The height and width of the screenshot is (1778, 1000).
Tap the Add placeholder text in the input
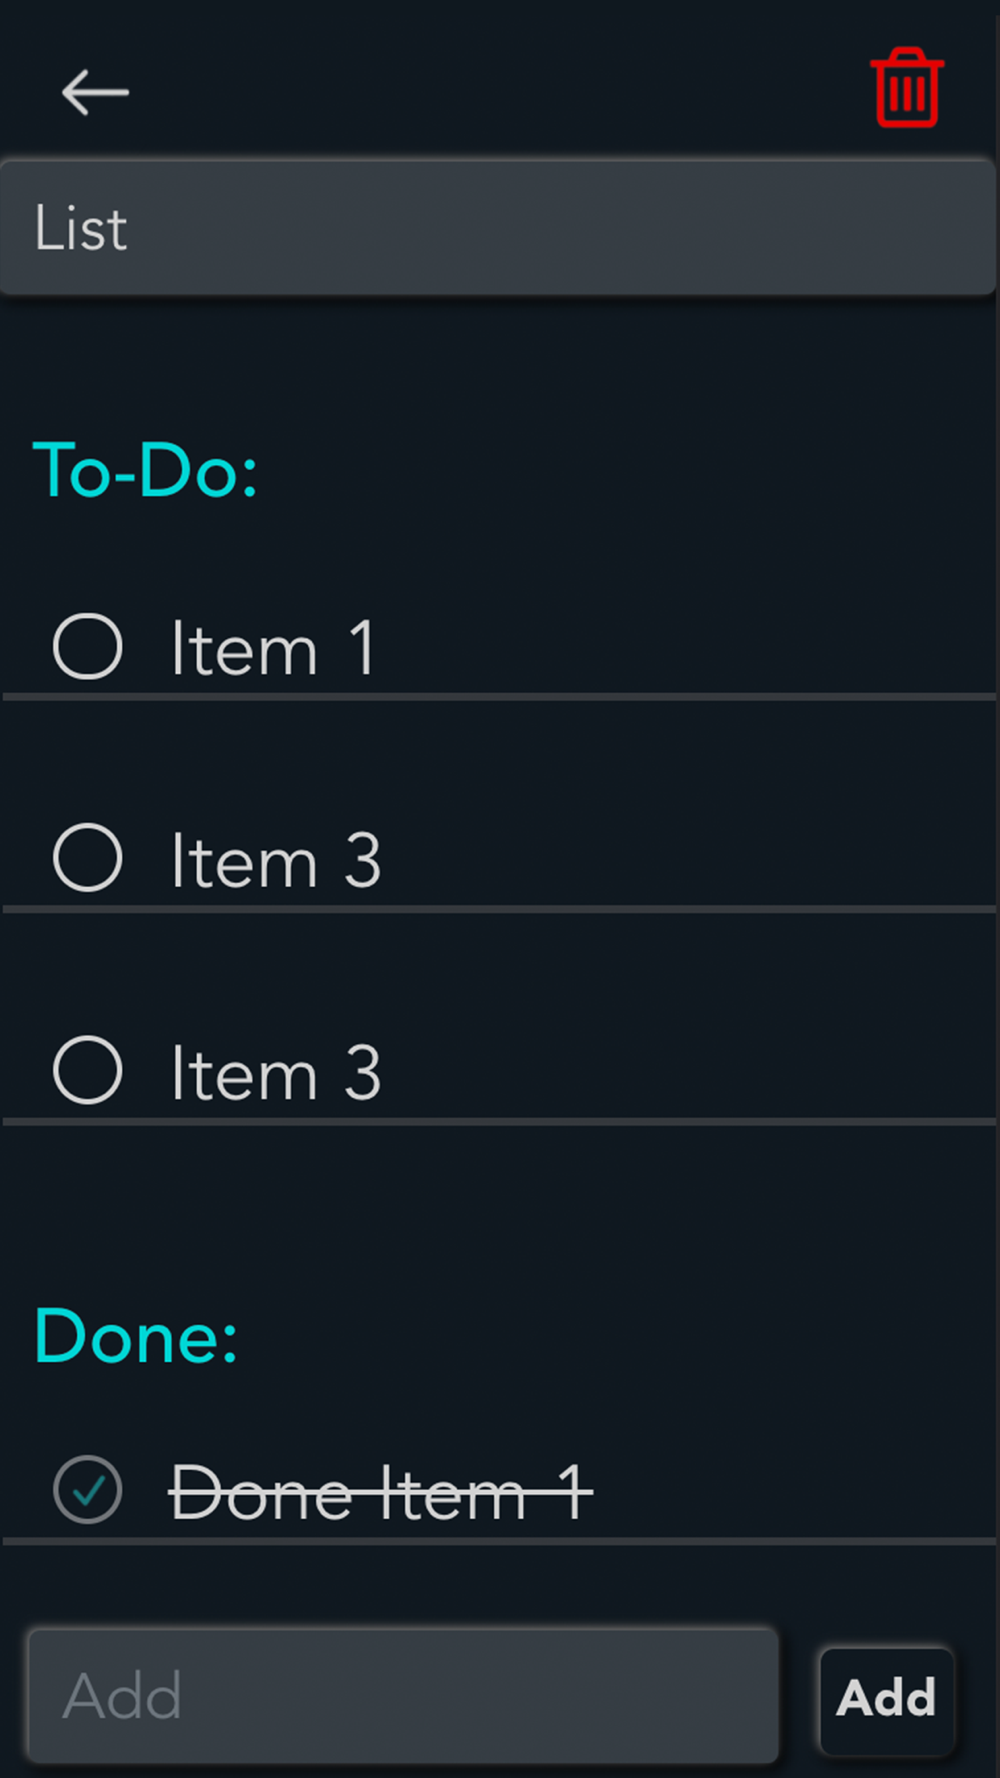pos(122,1696)
